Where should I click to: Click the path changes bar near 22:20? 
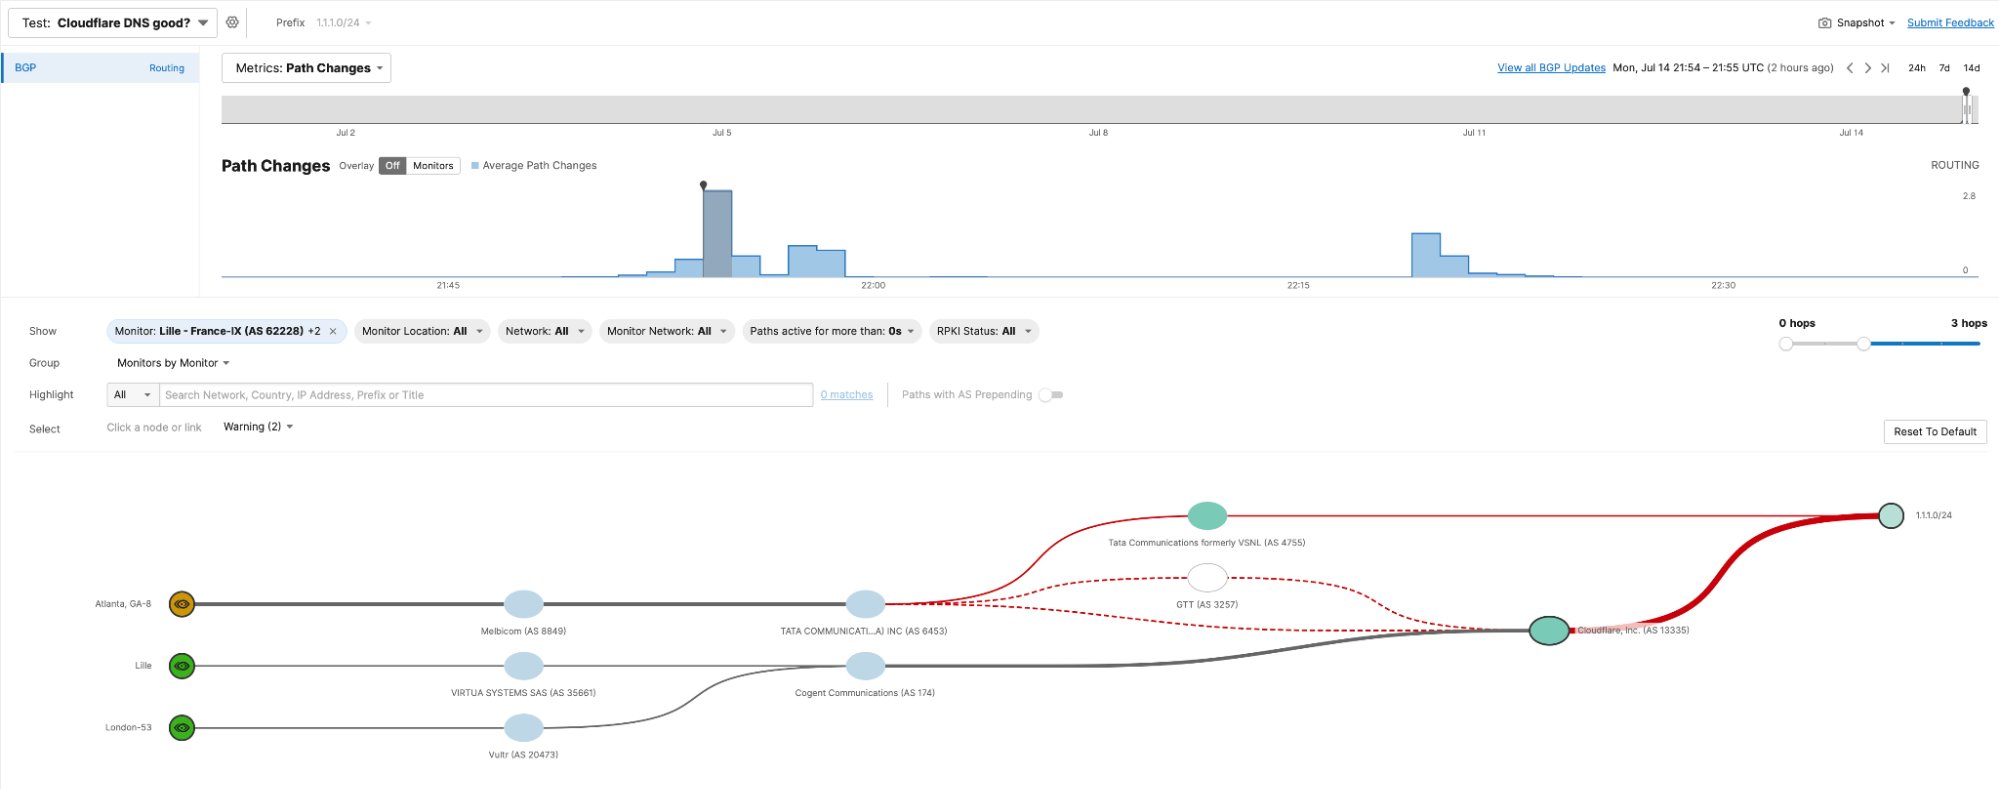tap(1426, 255)
